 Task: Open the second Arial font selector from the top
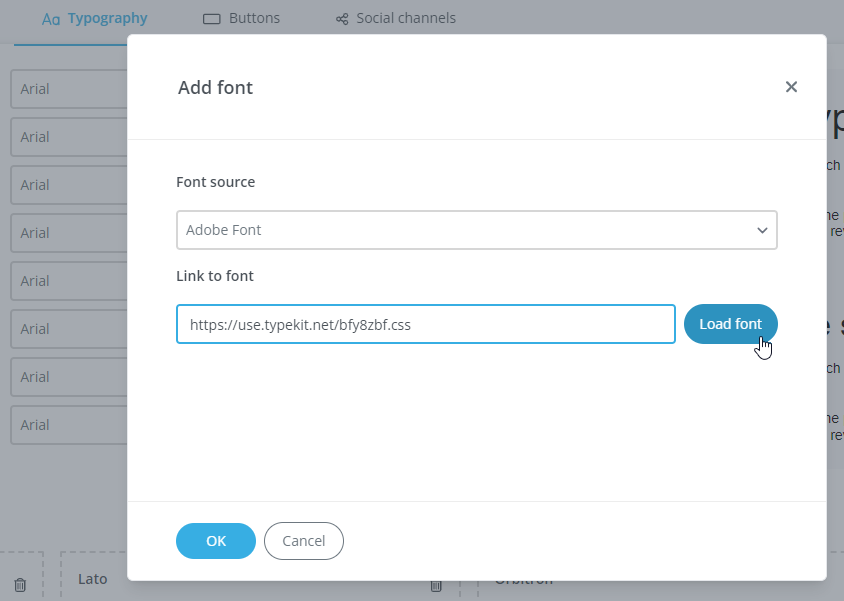(68, 137)
